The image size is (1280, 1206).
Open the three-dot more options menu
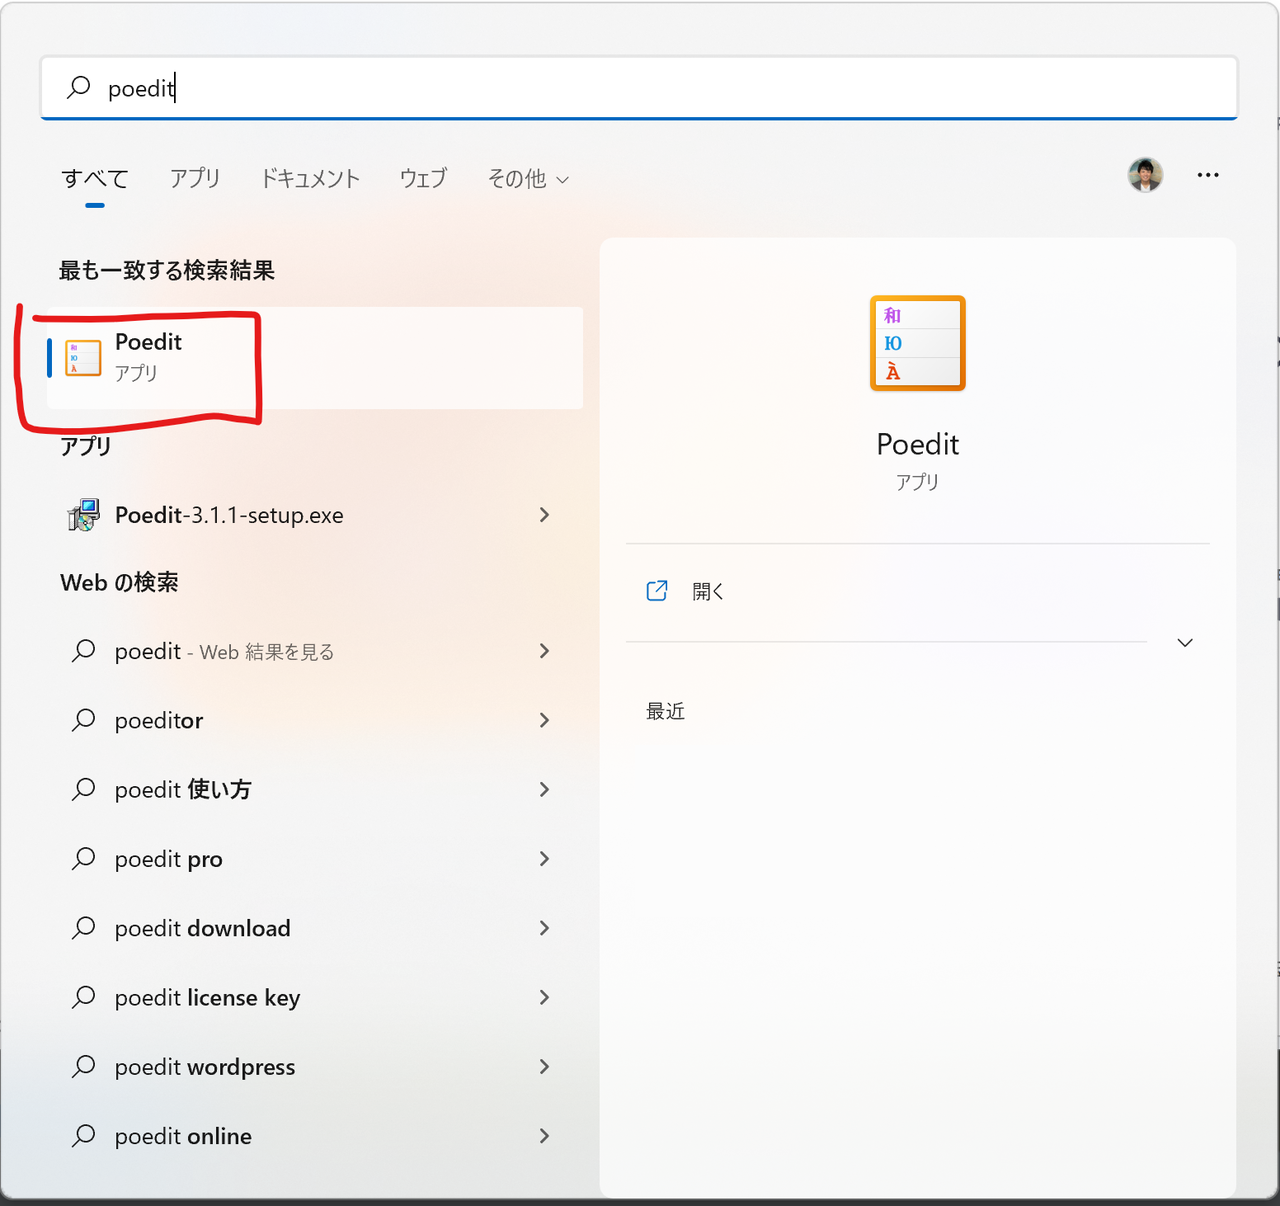click(1207, 175)
